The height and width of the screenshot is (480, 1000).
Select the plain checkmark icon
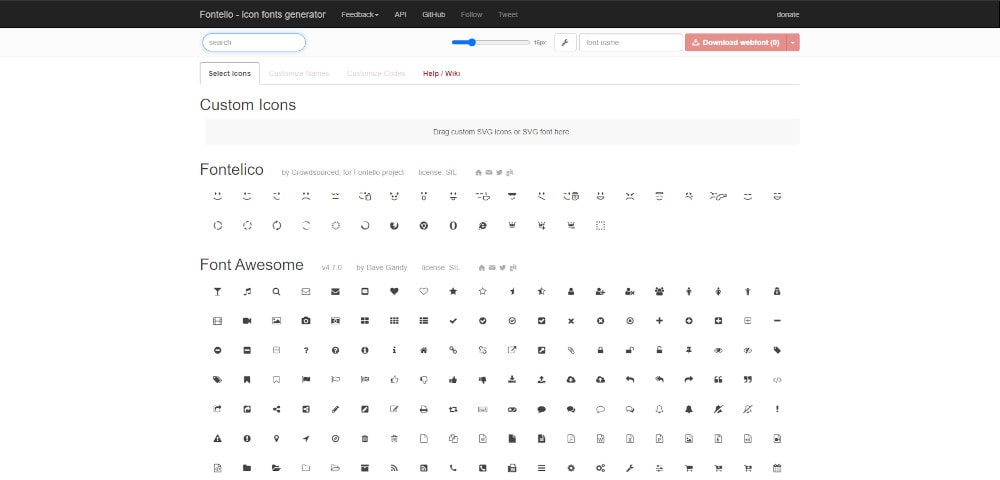(453, 321)
